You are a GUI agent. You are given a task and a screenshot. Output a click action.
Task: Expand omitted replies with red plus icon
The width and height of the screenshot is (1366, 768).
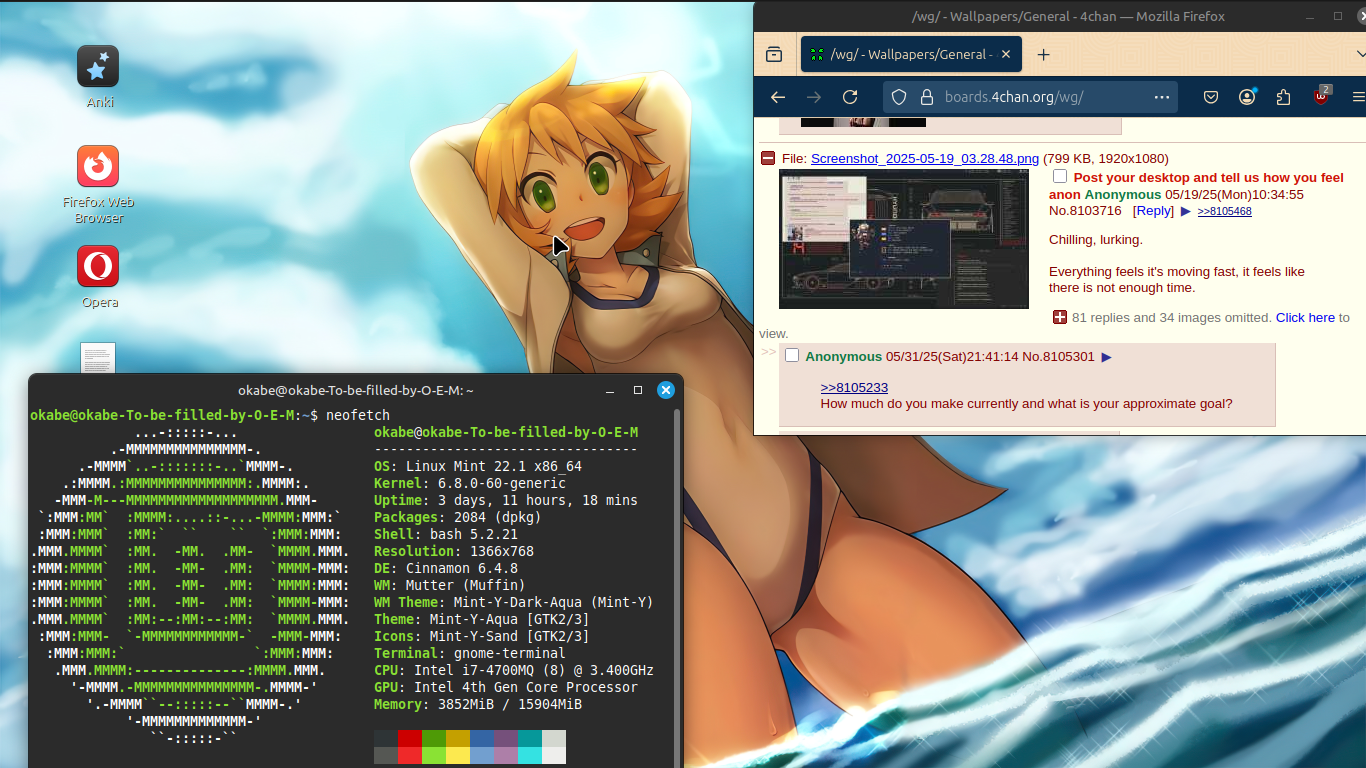tap(1060, 317)
